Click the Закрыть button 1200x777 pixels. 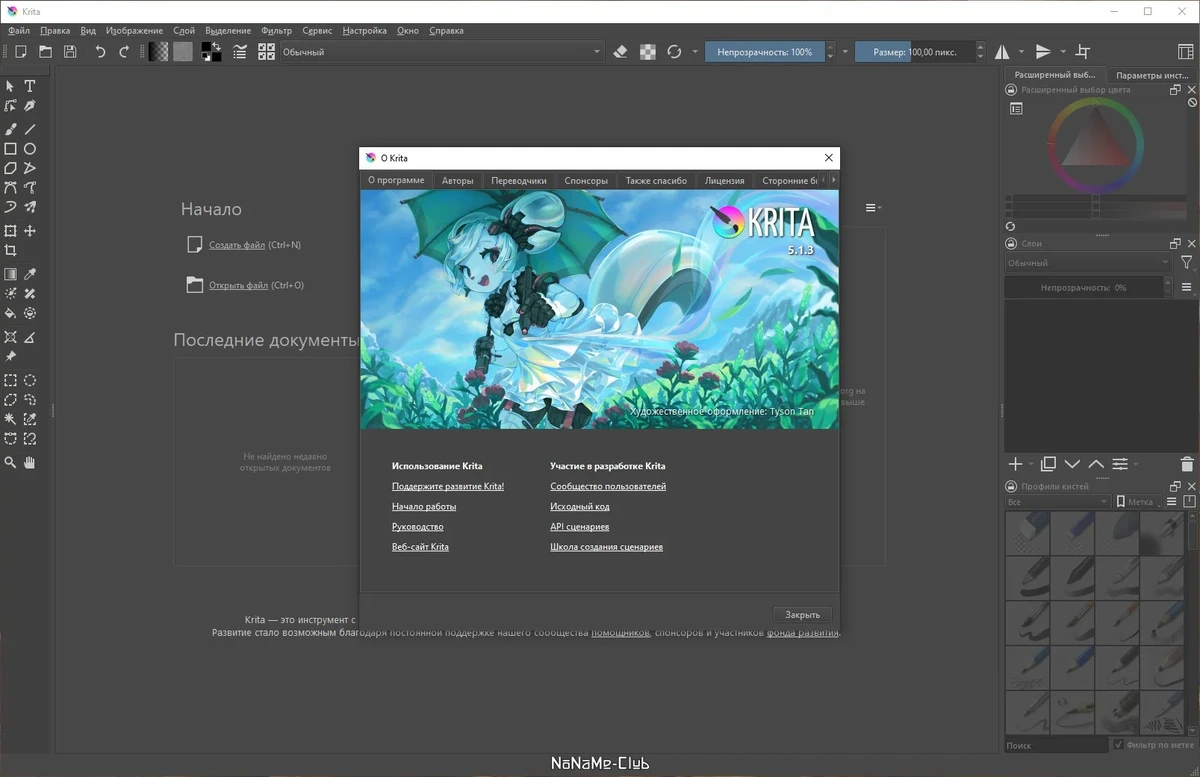pos(802,615)
